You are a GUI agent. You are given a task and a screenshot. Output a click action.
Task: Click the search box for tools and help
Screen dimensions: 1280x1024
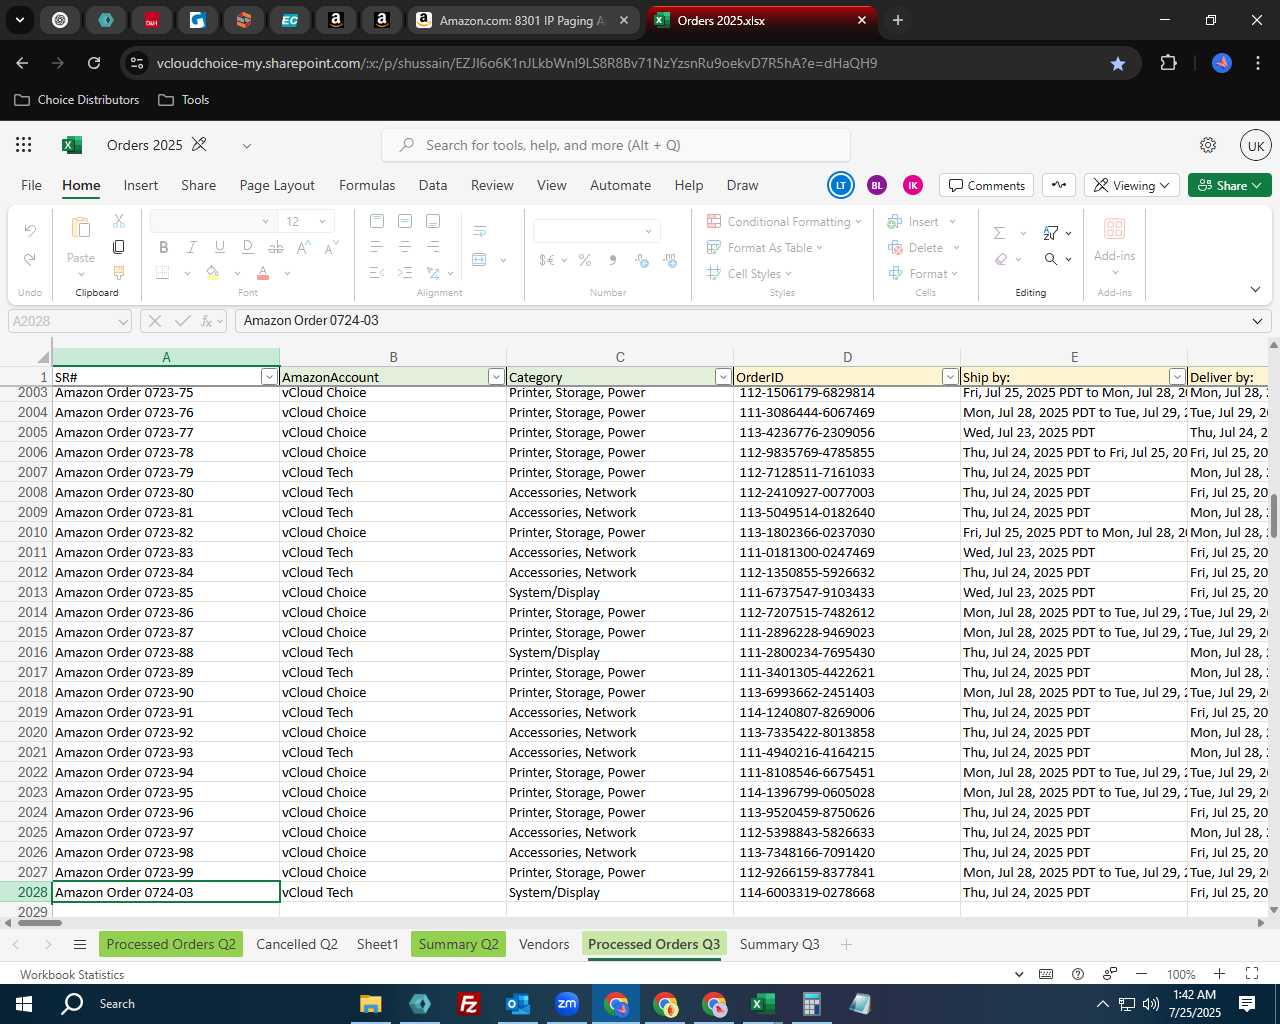click(616, 145)
